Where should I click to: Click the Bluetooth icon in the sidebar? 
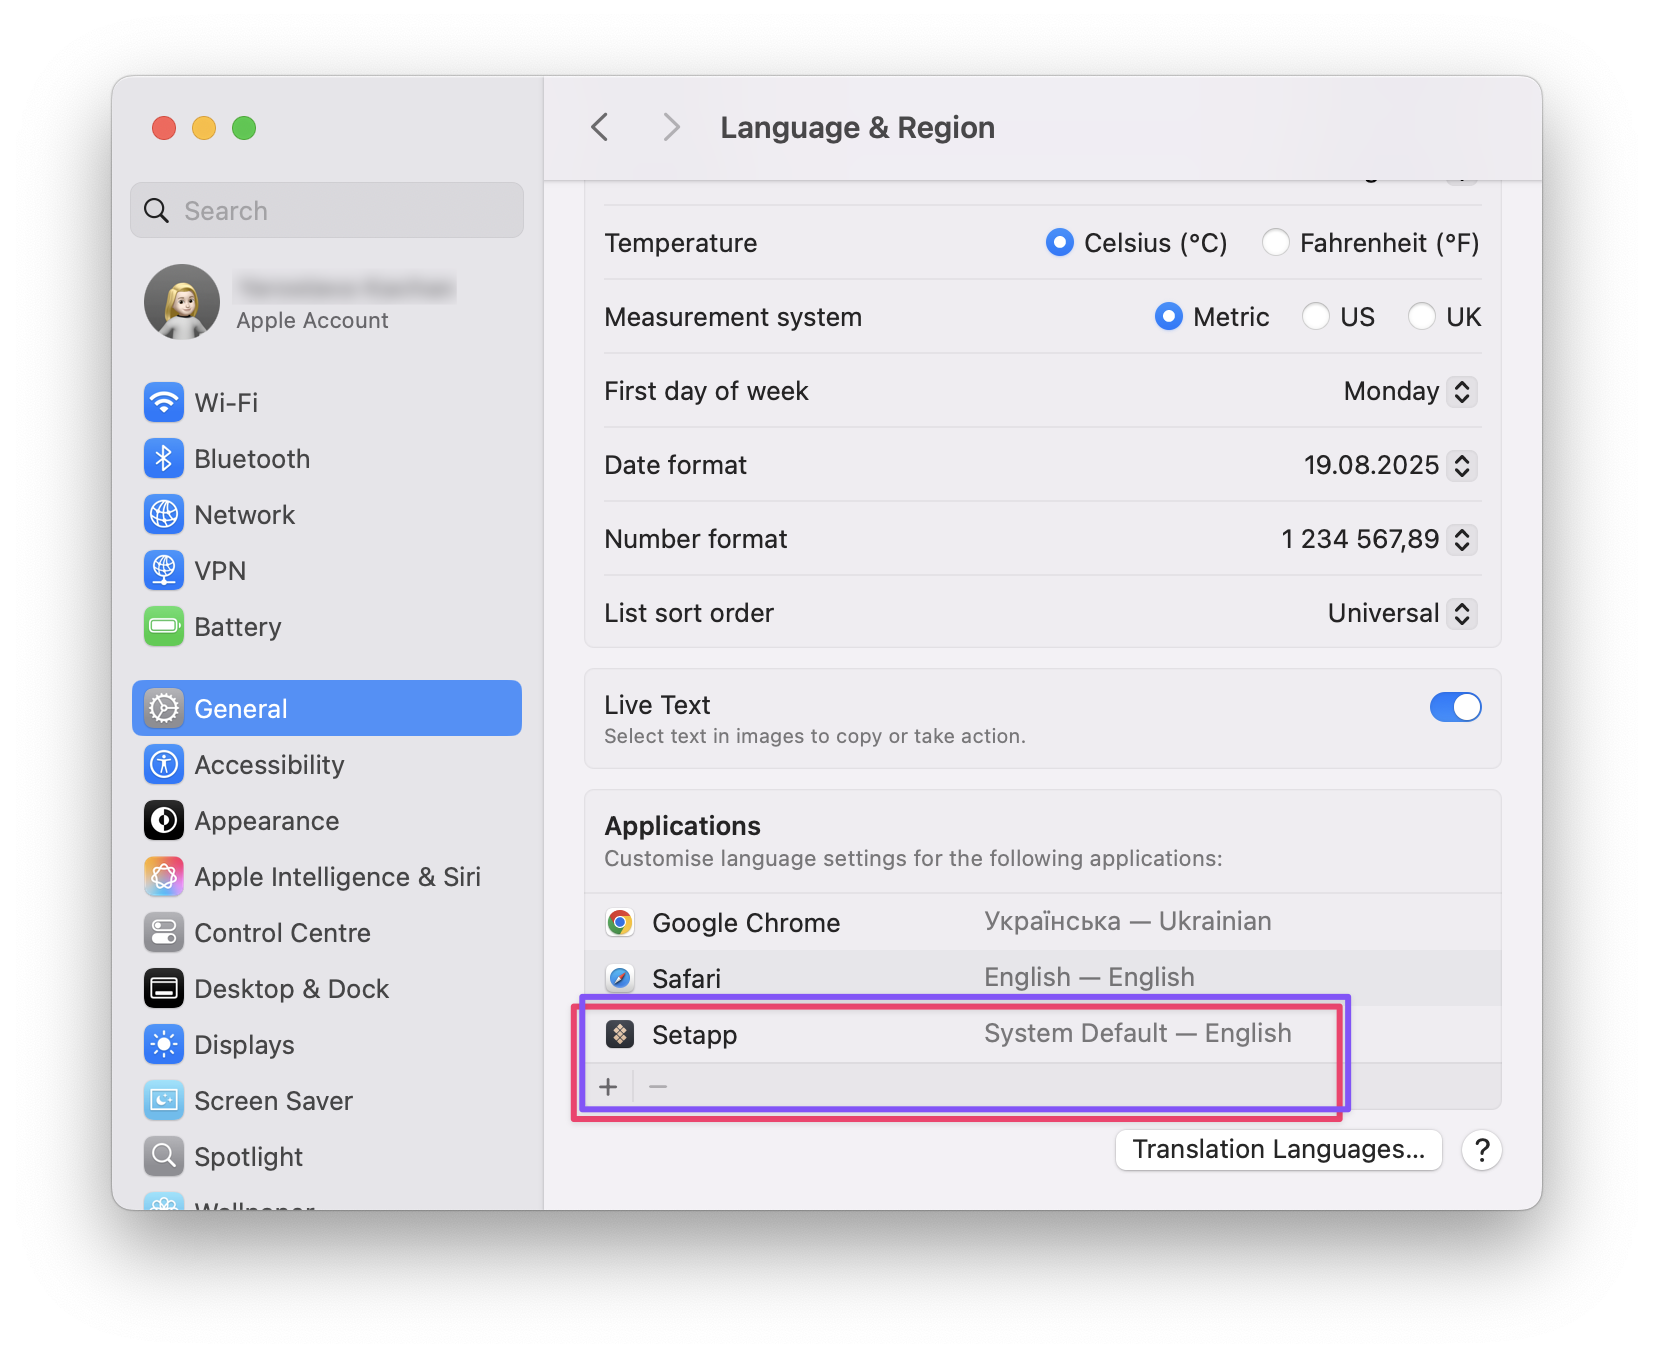[x=164, y=459]
